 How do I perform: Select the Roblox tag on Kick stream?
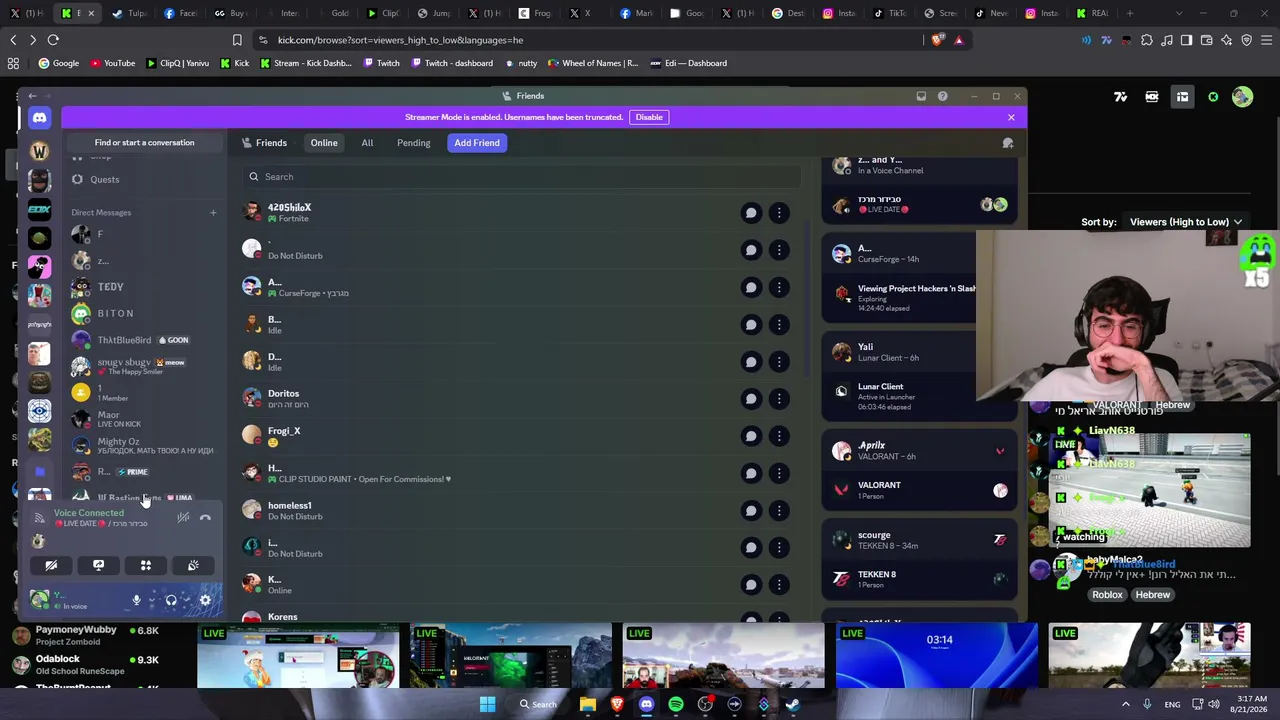click(x=1107, y=595)
